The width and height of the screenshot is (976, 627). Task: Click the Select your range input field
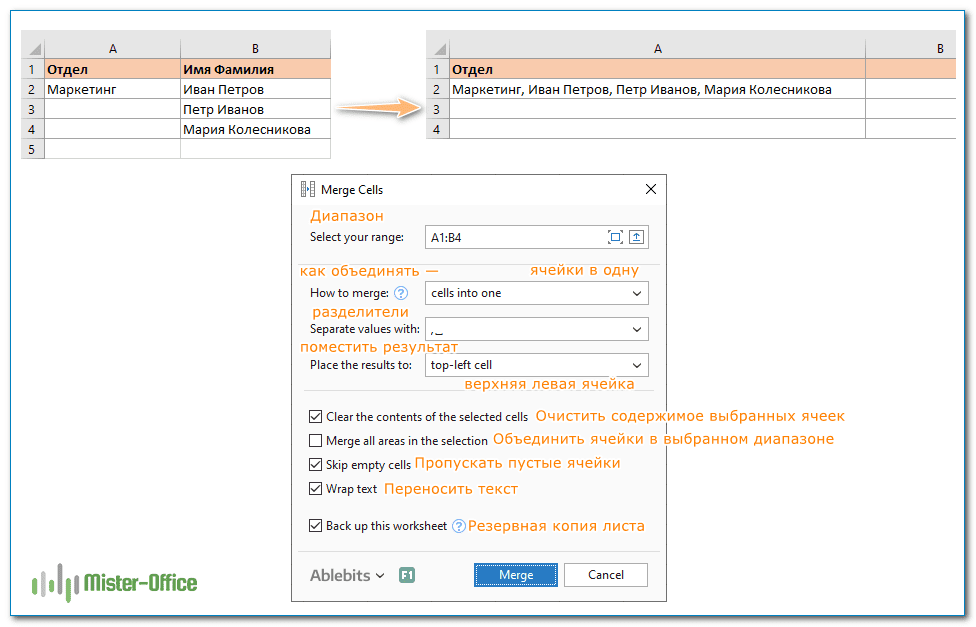pos(515,237)
